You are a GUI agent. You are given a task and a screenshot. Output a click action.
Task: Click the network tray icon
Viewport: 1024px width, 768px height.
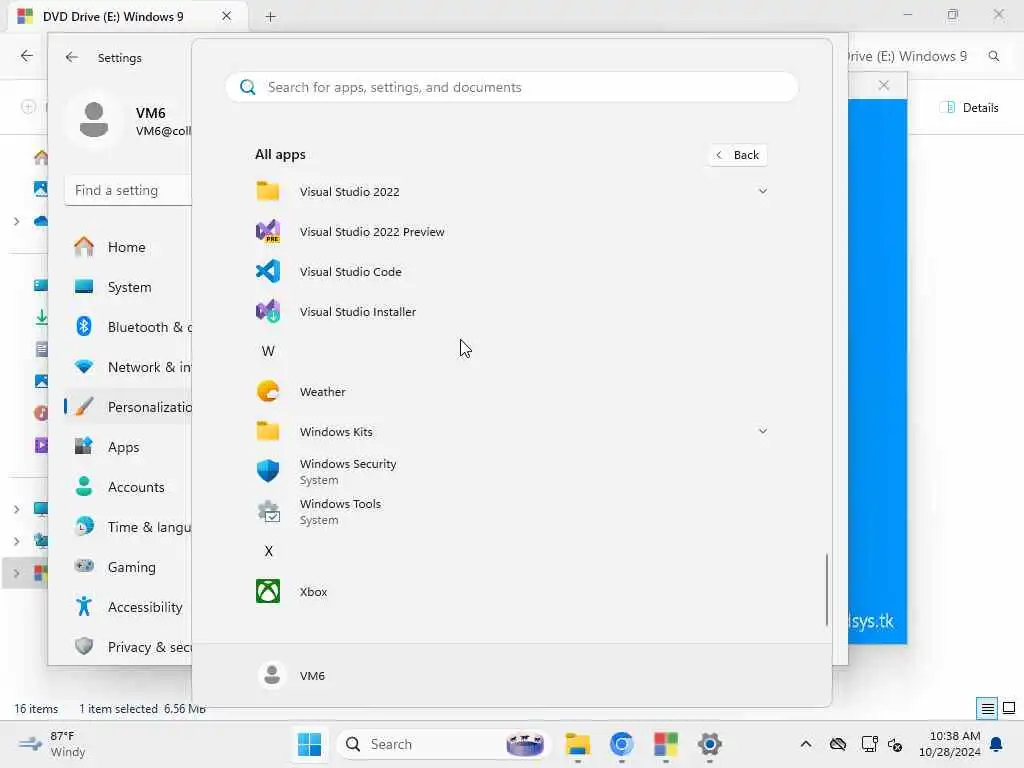[869, 744]
